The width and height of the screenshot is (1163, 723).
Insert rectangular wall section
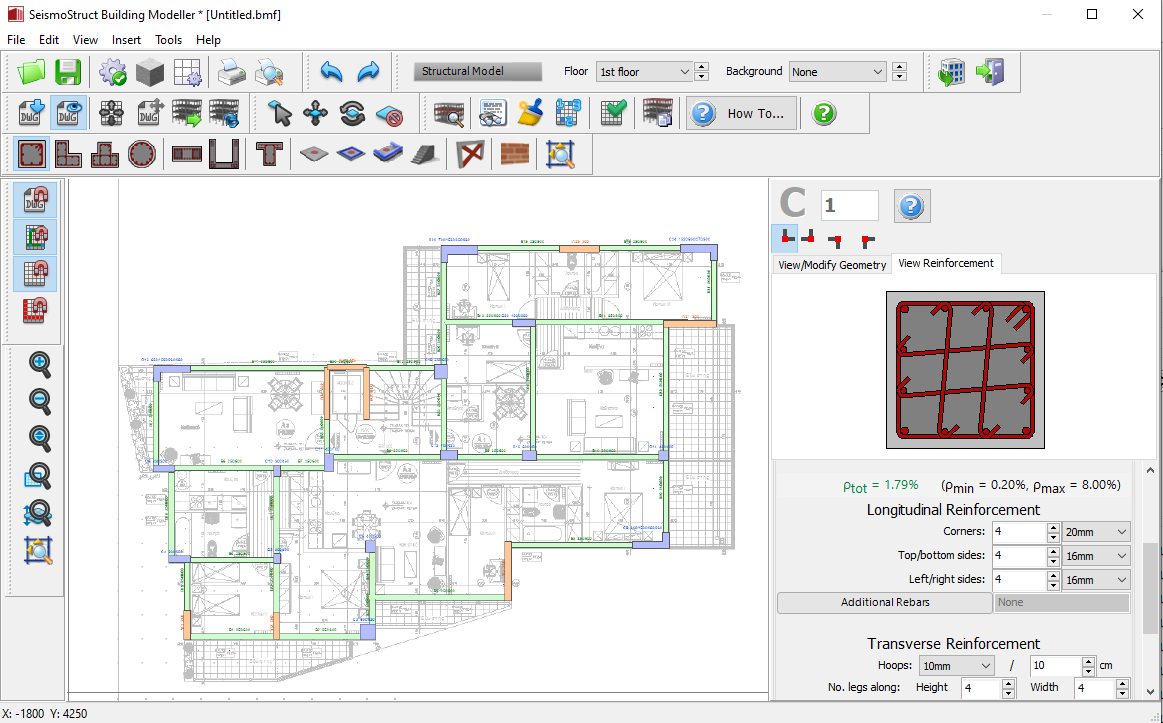tap(187, 154)
